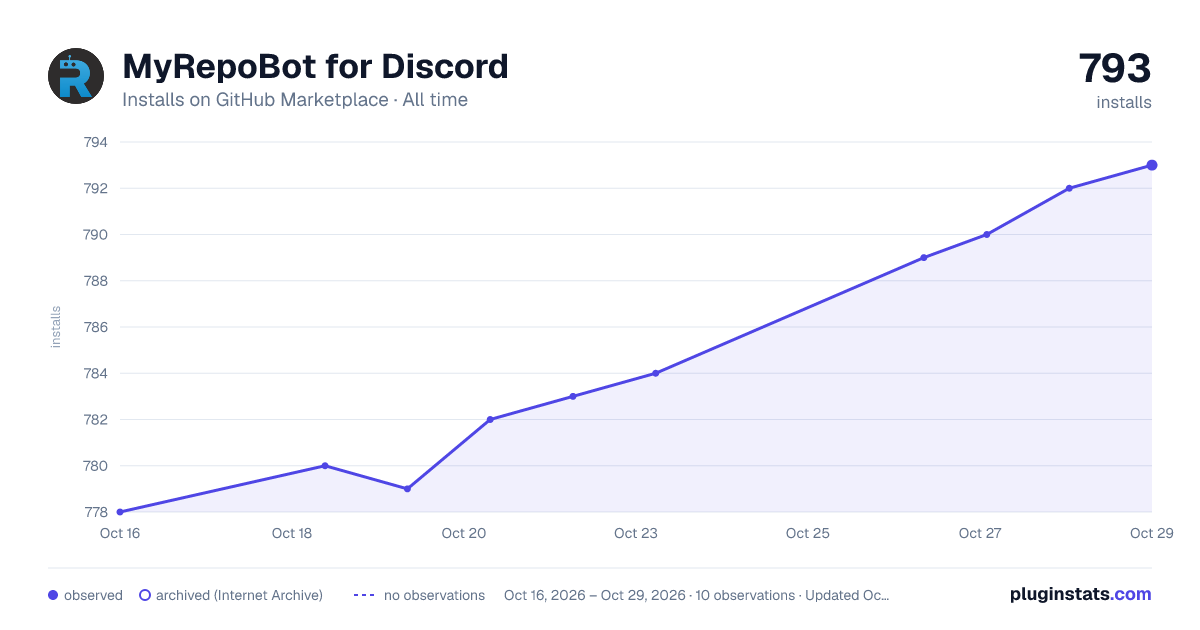Screen dimensions: 1200x630
Task: Click the archived (Internet Archive) legend label
Action: coord(239,595)
